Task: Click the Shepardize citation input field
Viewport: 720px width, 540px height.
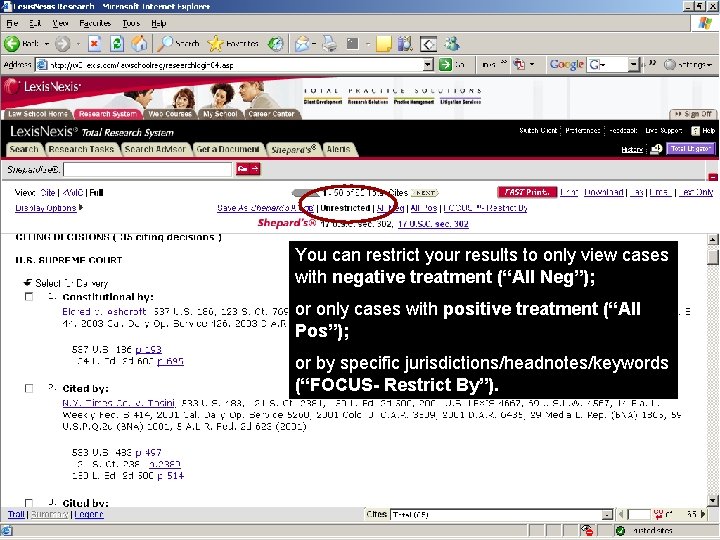Action: (148, 169)
